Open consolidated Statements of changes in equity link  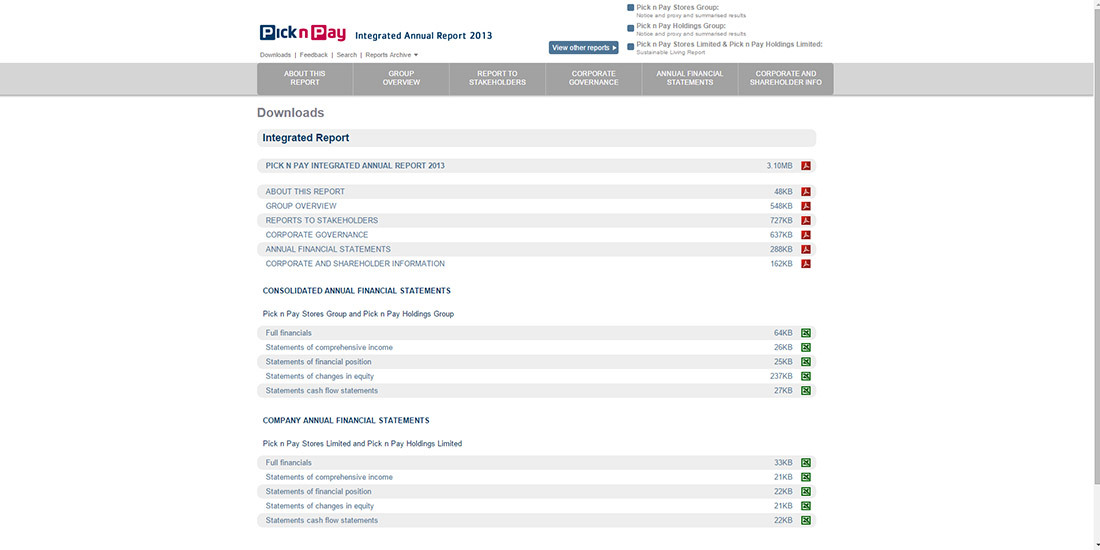point(320,376)
